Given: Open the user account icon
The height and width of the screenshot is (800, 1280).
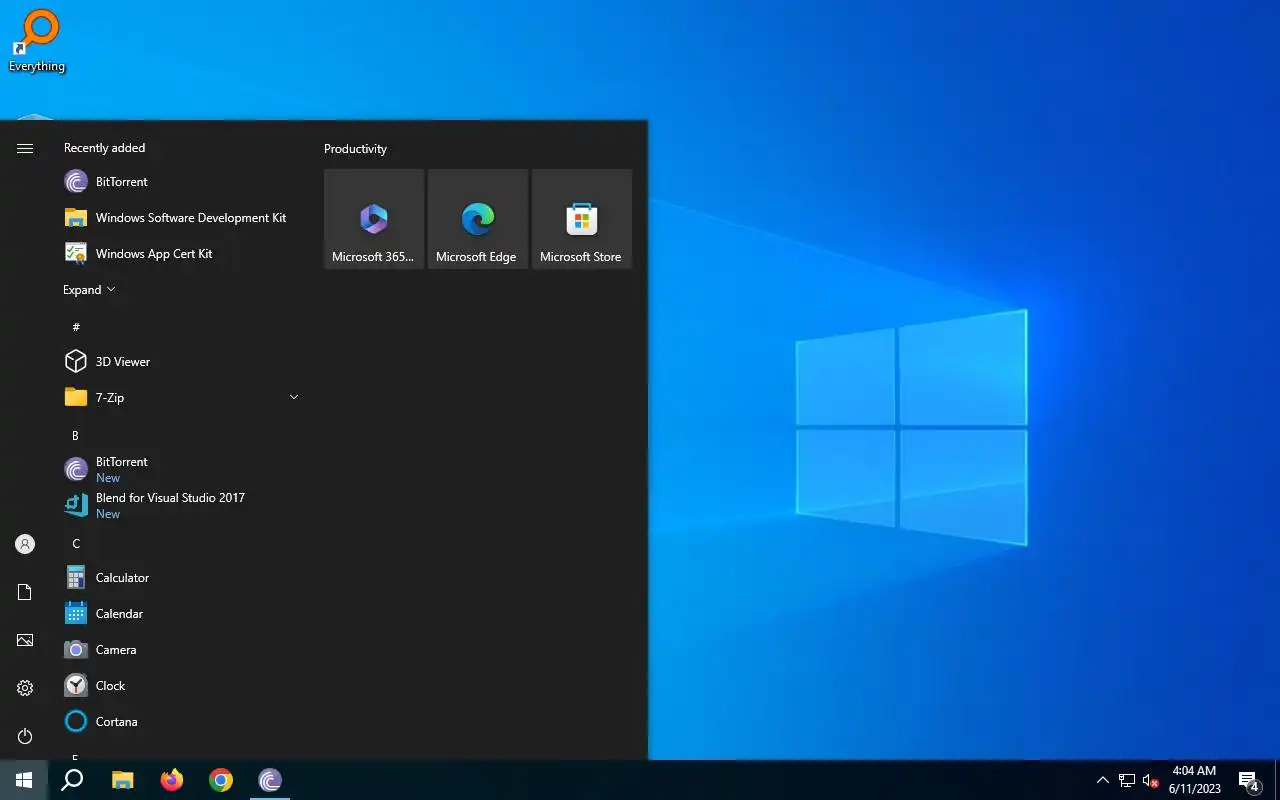Looking at the screenshot, I should [25, 544].
